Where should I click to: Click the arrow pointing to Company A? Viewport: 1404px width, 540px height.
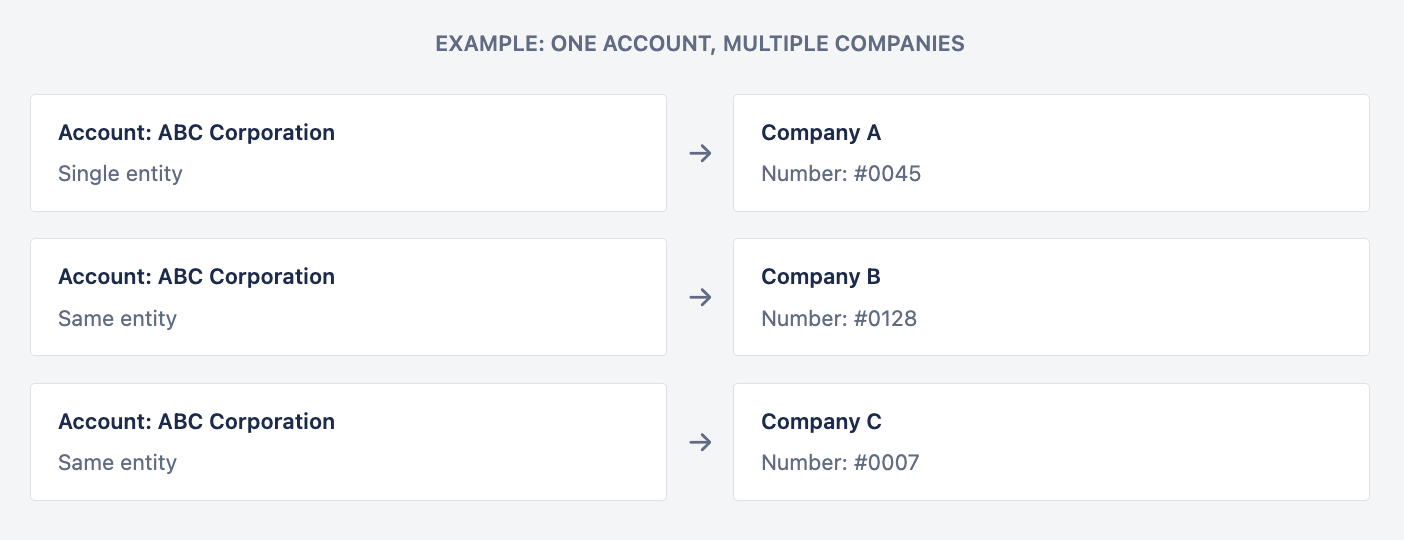tap(700, 153)
